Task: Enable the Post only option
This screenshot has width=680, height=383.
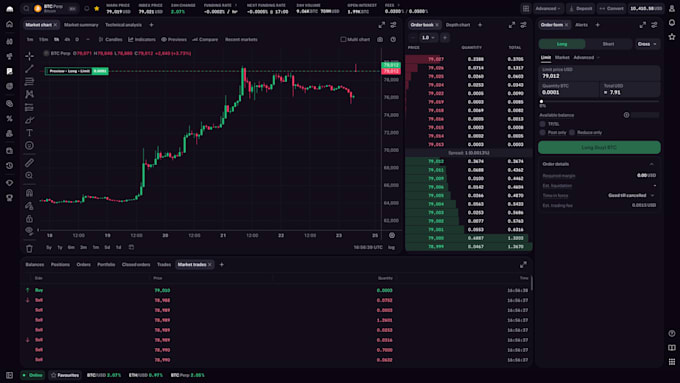Action: pos(543,132)
